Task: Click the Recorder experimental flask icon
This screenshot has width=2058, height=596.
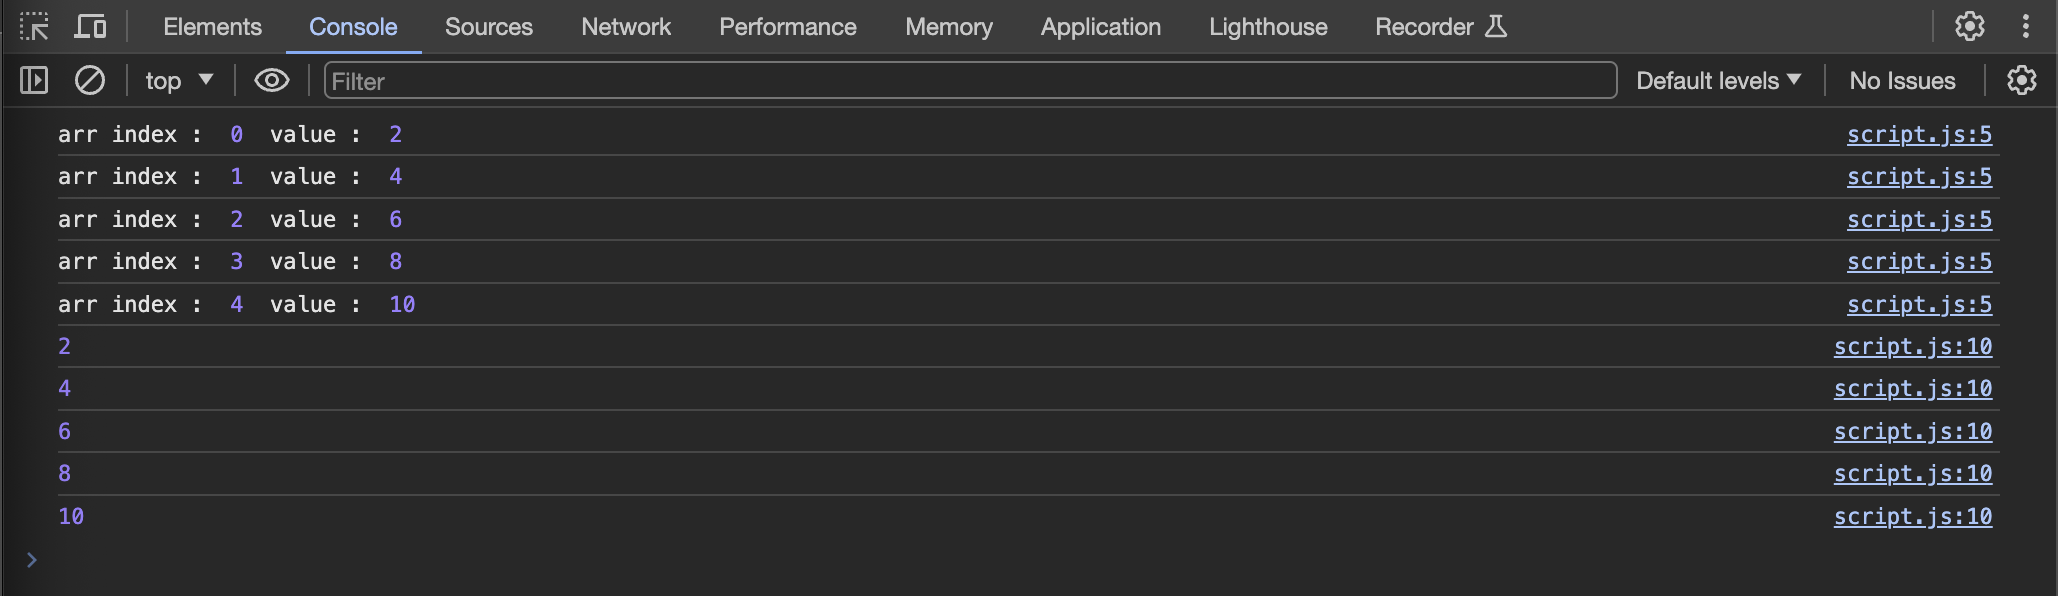Action: 1496,26
